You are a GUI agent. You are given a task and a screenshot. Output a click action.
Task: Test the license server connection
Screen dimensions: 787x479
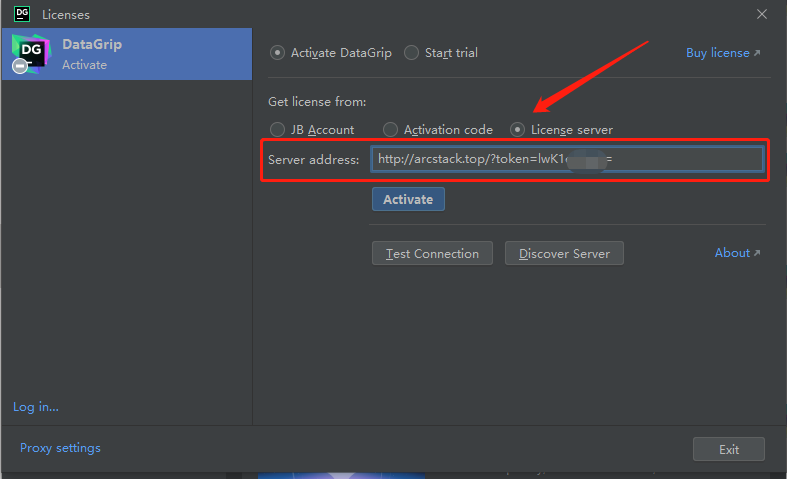pos(432,253)
